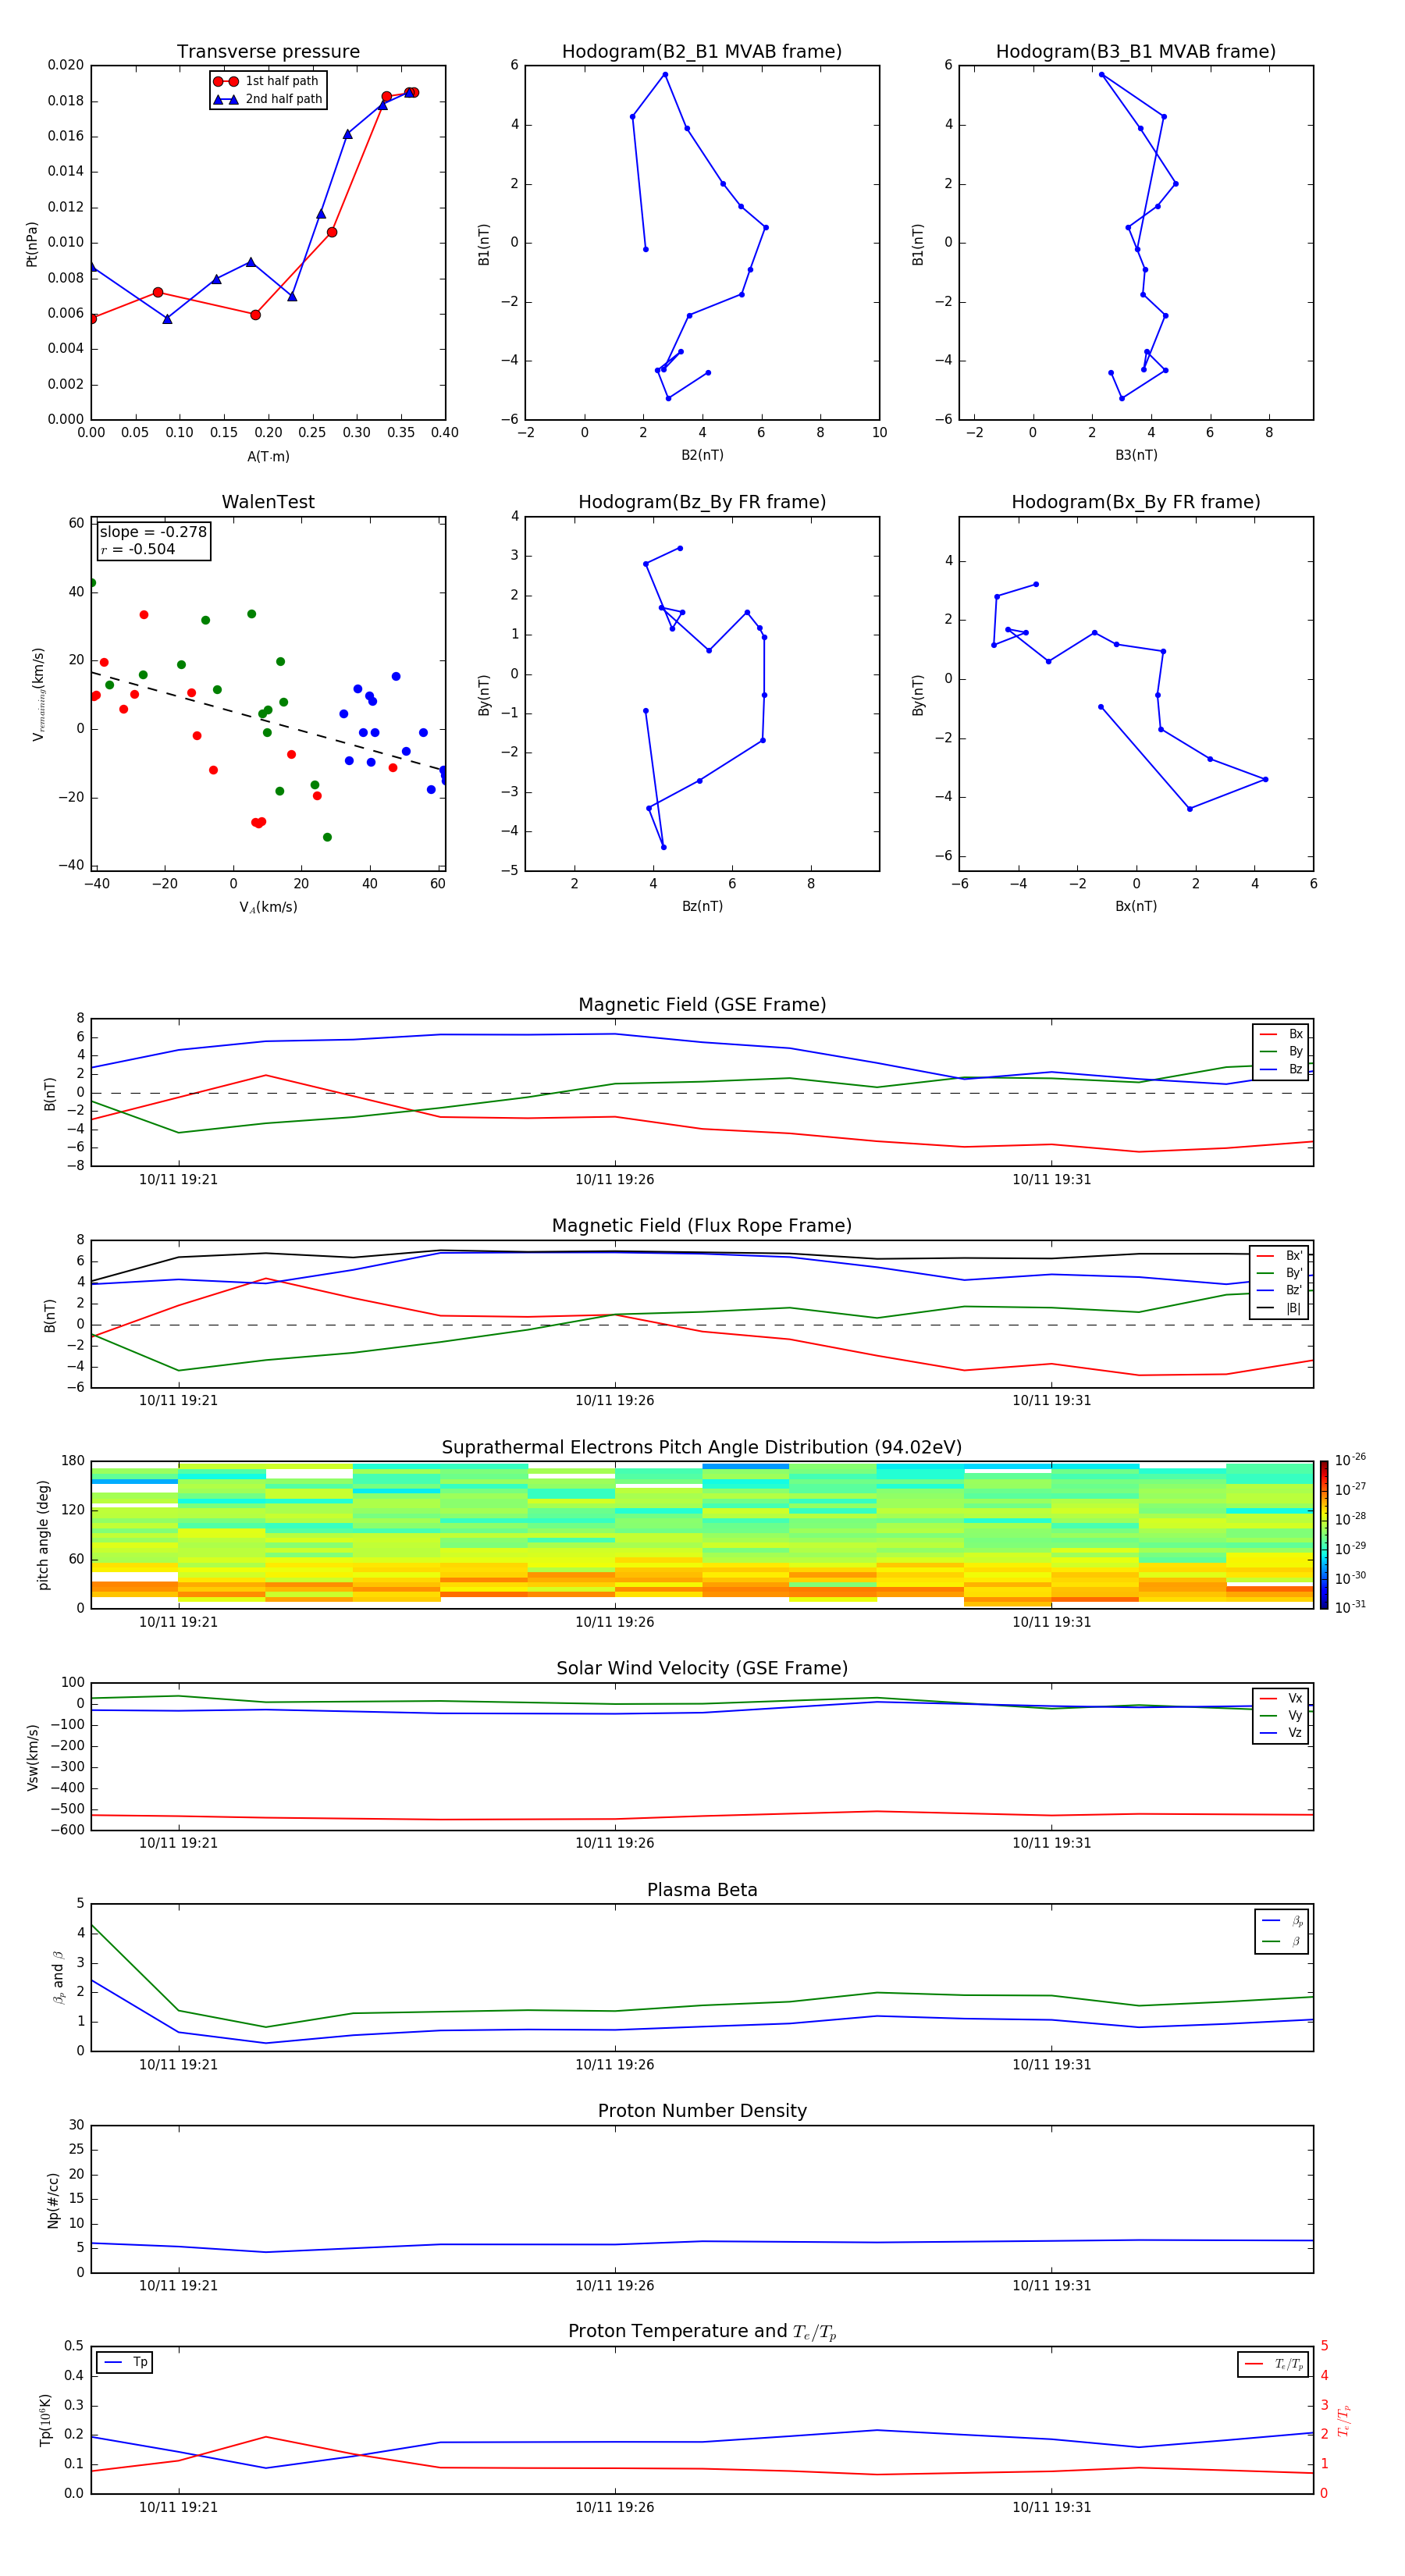Viewport: 1405px width, 2576px height.
Task: Click the 'B2(nT)' x-axis label
Action: pos(702,455)
